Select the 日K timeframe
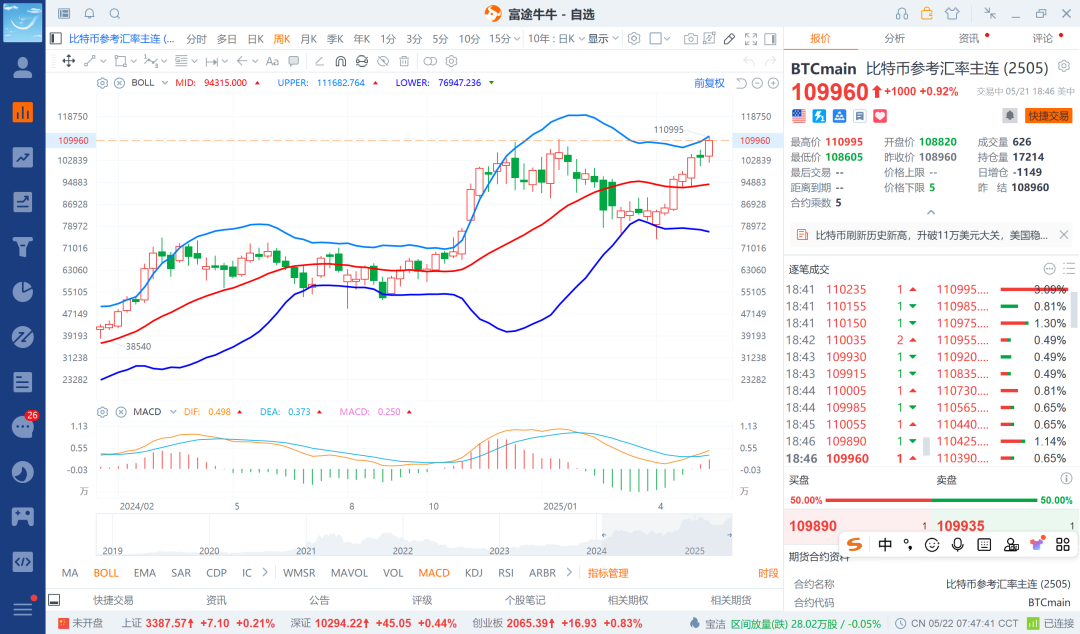The image size is (1080, 634). point(256,39)
